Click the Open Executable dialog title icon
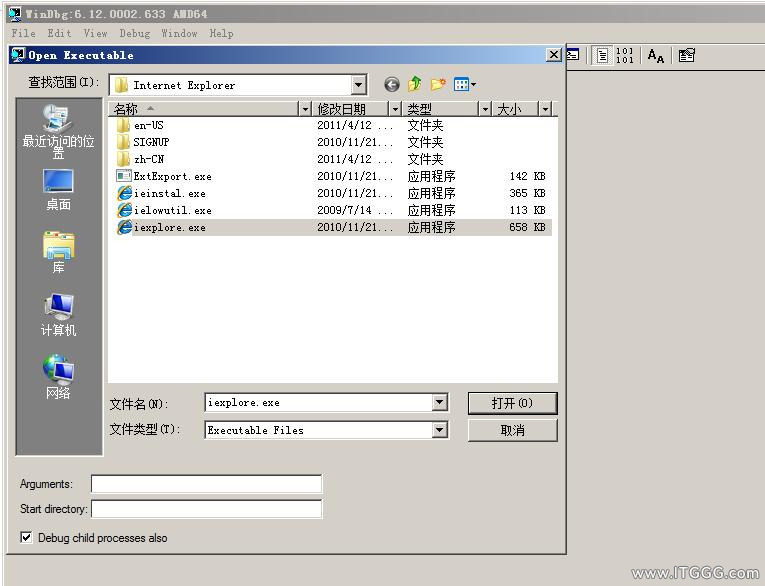 point(18,55)
